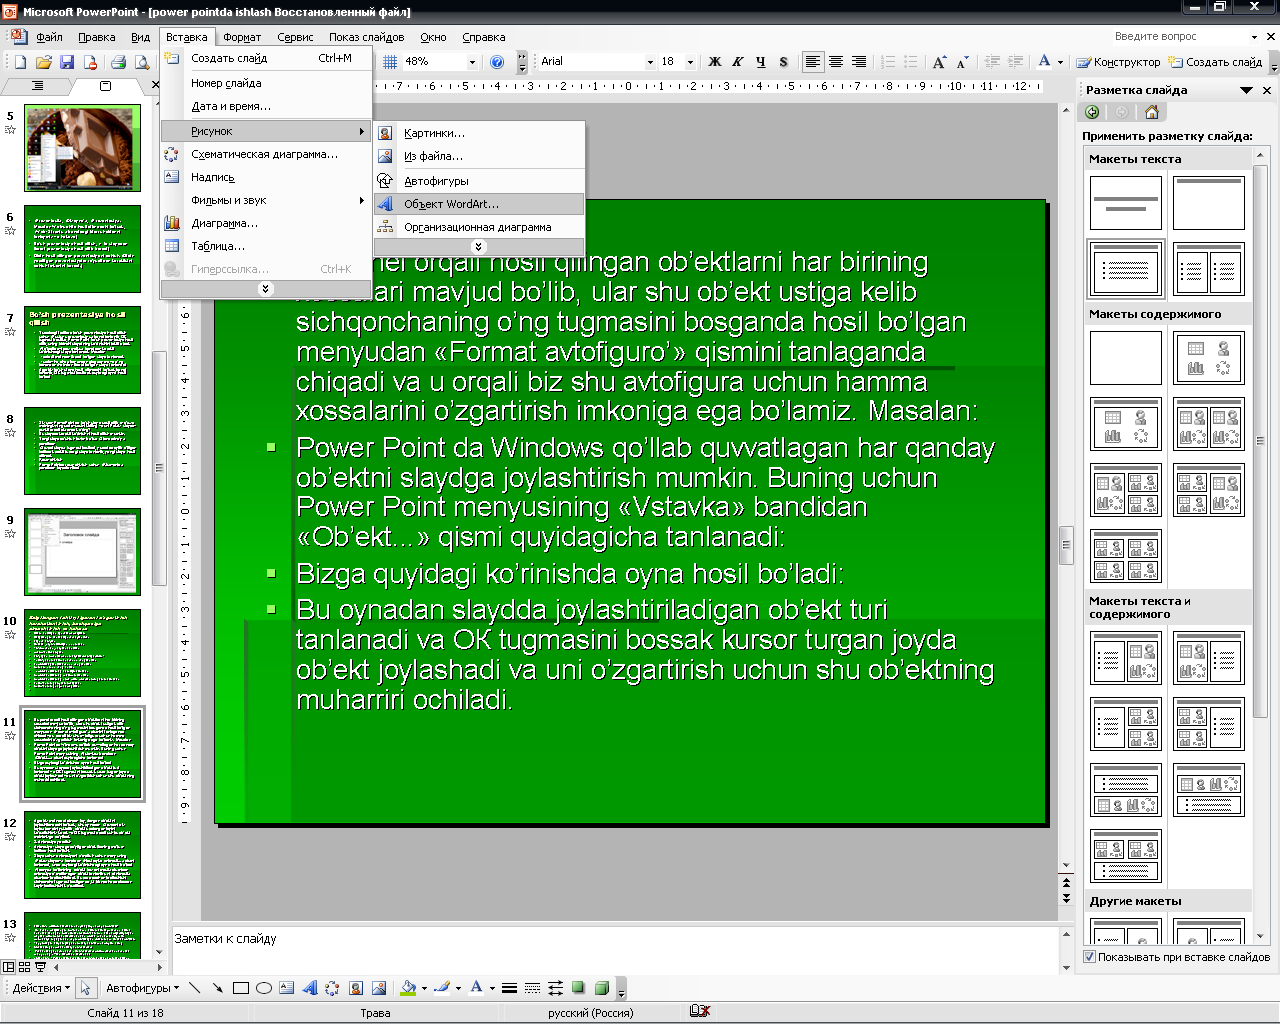The height and width of the screenshot is (1024, 1280).
Task: Open Действия (Draw) dropdown
Action: coord(41,988)
